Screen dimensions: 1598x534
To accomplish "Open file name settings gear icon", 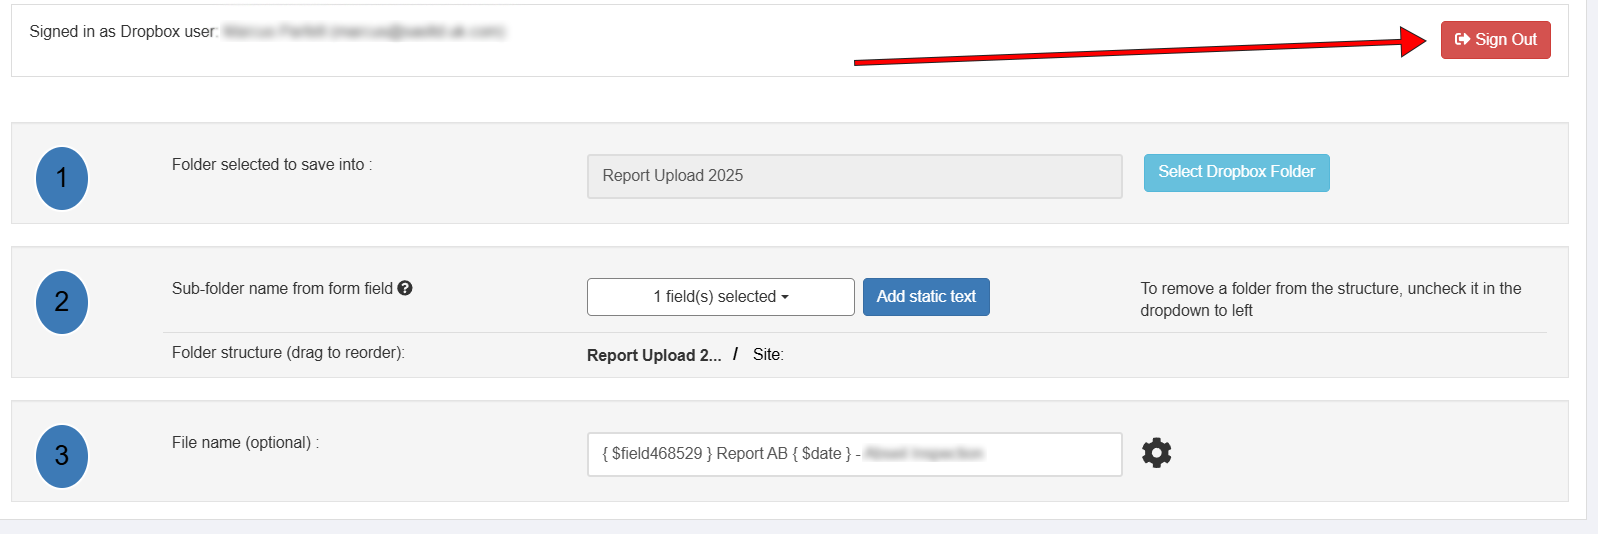I will coord(1156,453).
